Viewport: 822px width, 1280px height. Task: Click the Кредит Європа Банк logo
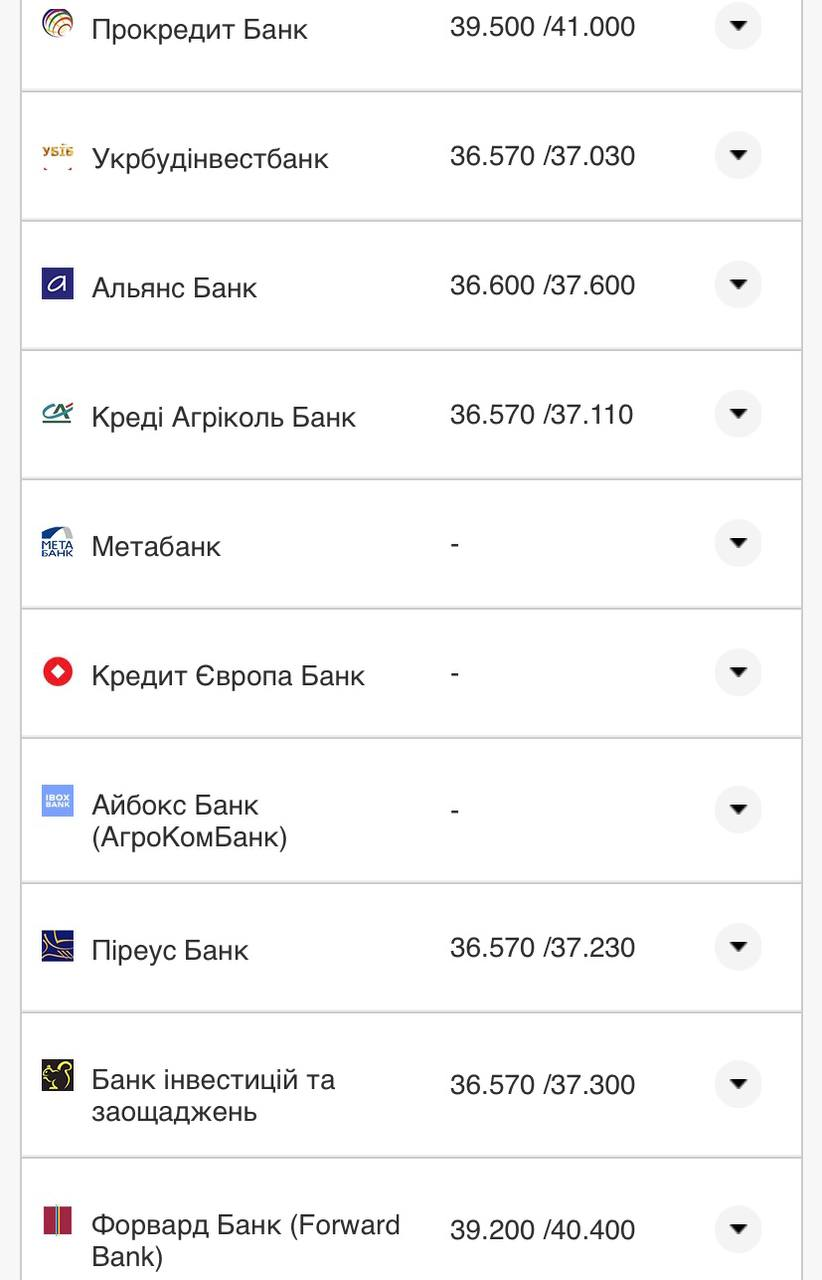coord(57,671)
